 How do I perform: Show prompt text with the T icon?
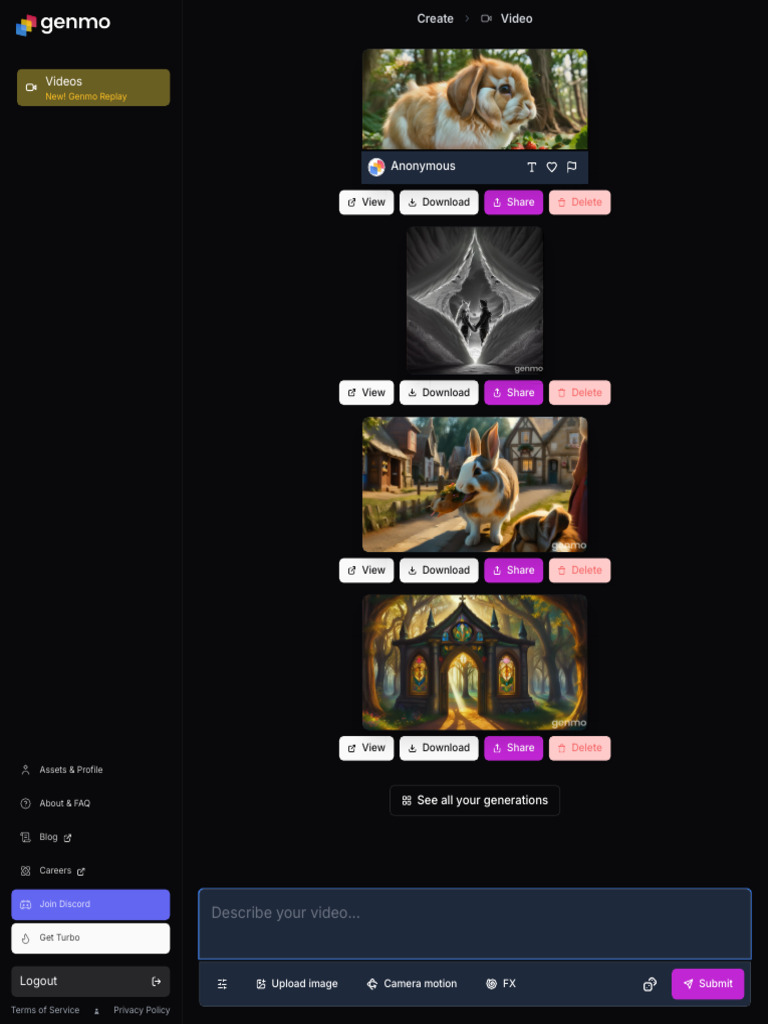point(532,167)
